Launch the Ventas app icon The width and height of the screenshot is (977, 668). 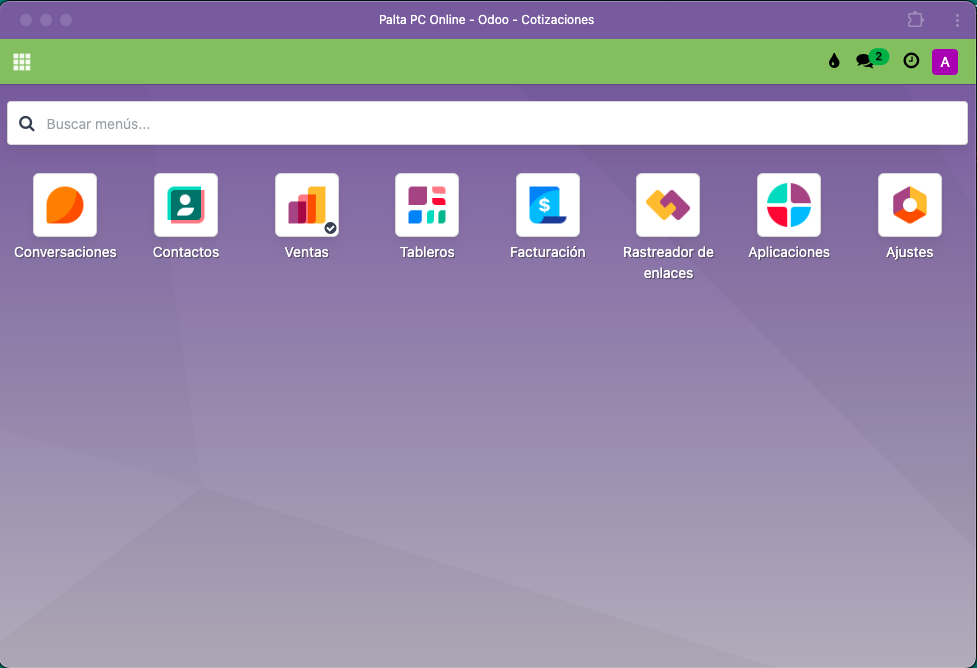point(306,205)
